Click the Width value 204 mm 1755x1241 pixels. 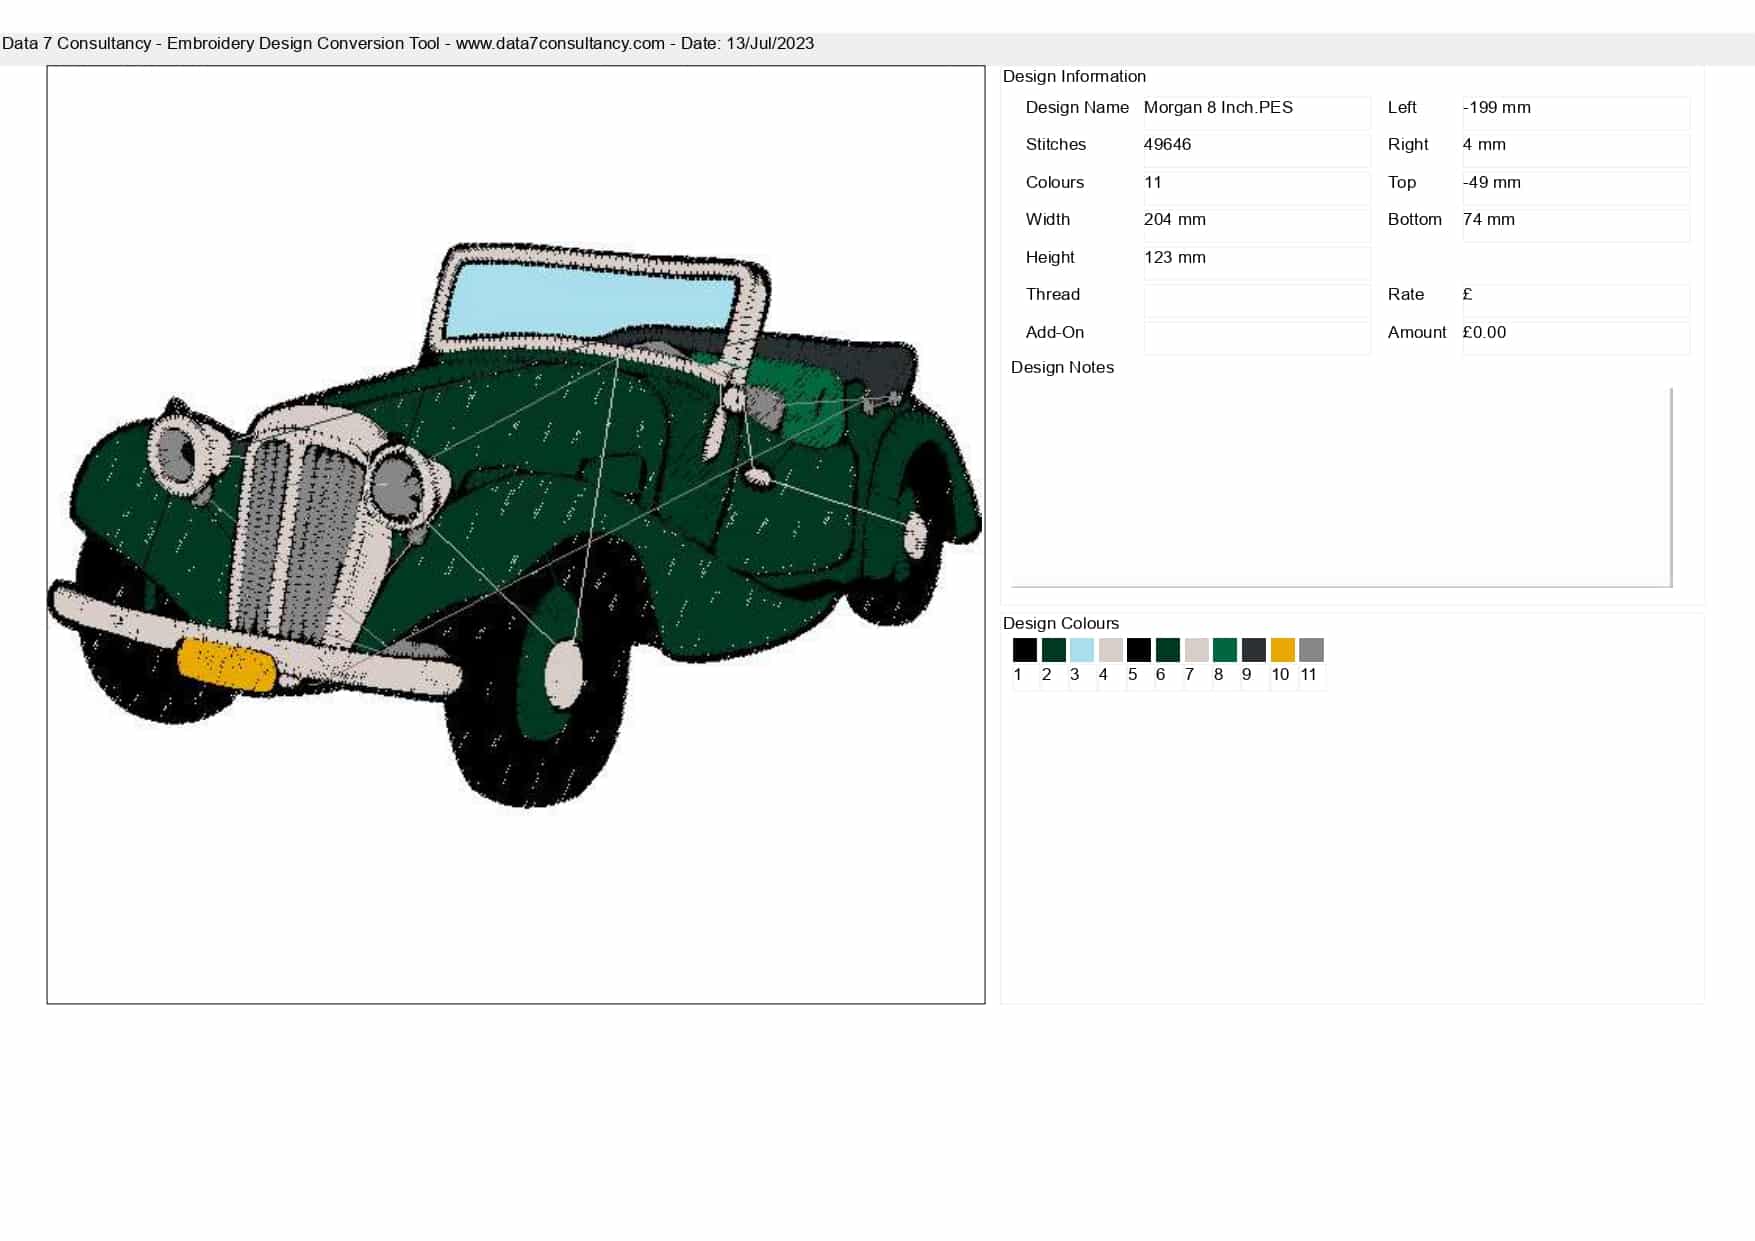point(1257,225)
